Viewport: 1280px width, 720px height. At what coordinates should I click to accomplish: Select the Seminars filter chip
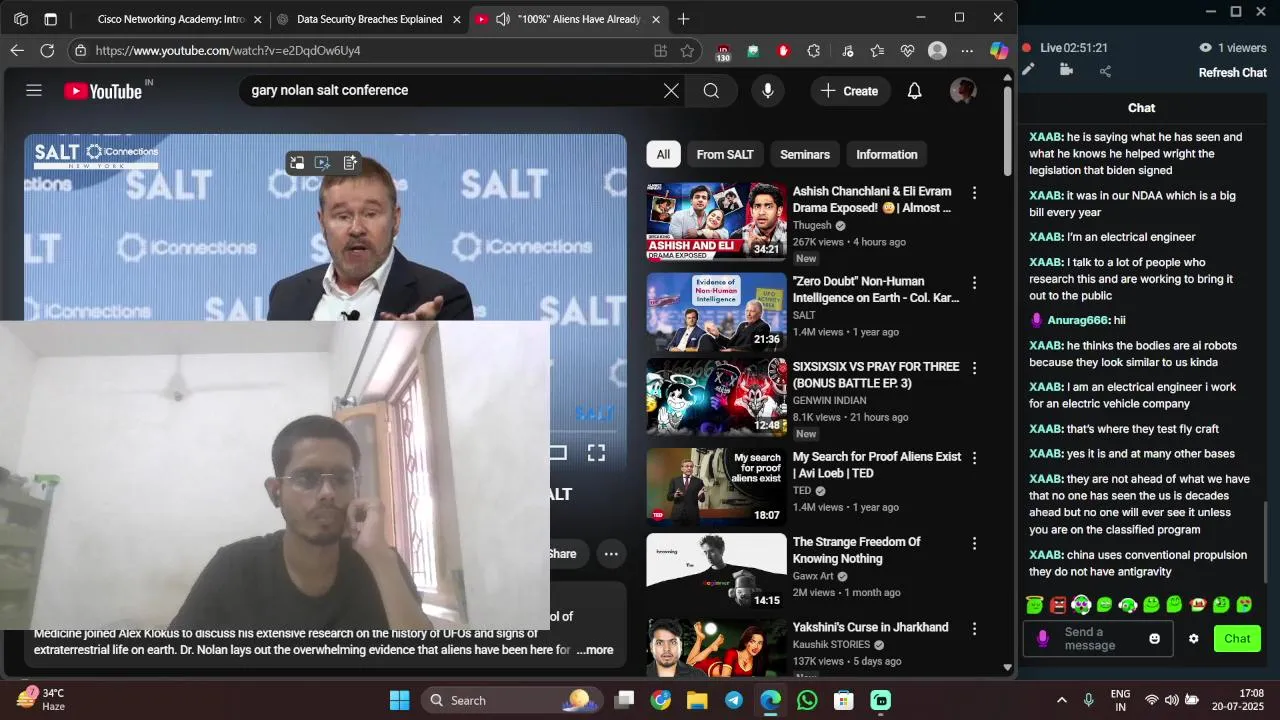tap(805, 154)
